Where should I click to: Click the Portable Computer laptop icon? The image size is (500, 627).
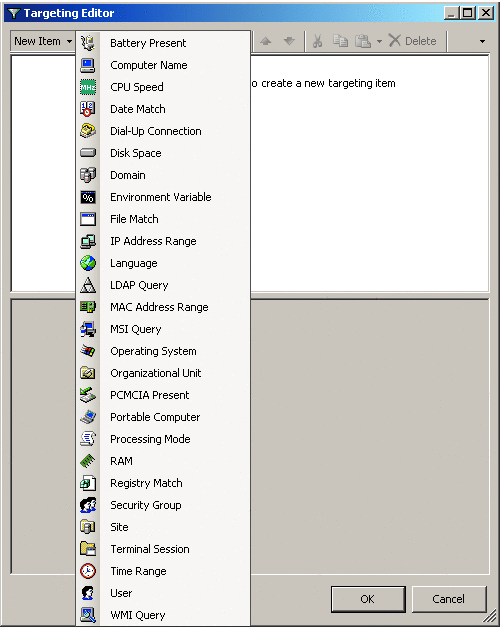coord(88,417)
